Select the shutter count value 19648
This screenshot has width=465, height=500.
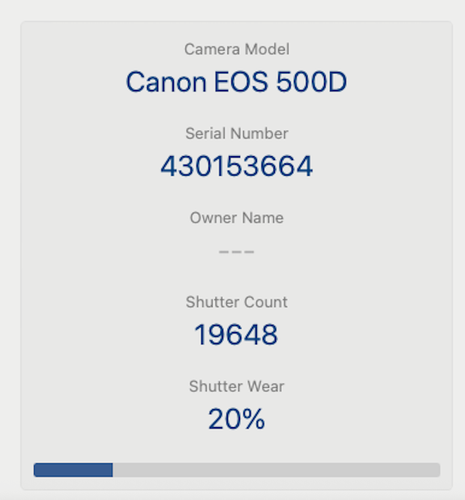point(236,335)
